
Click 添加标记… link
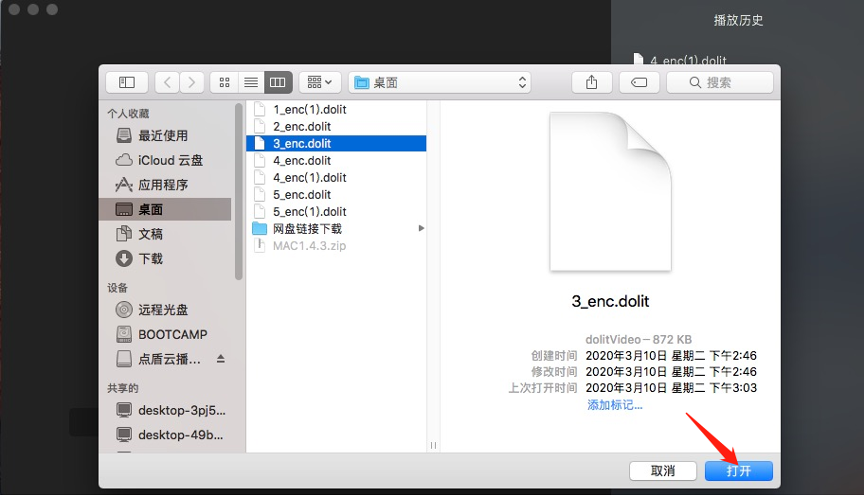[x=614, y=405]
